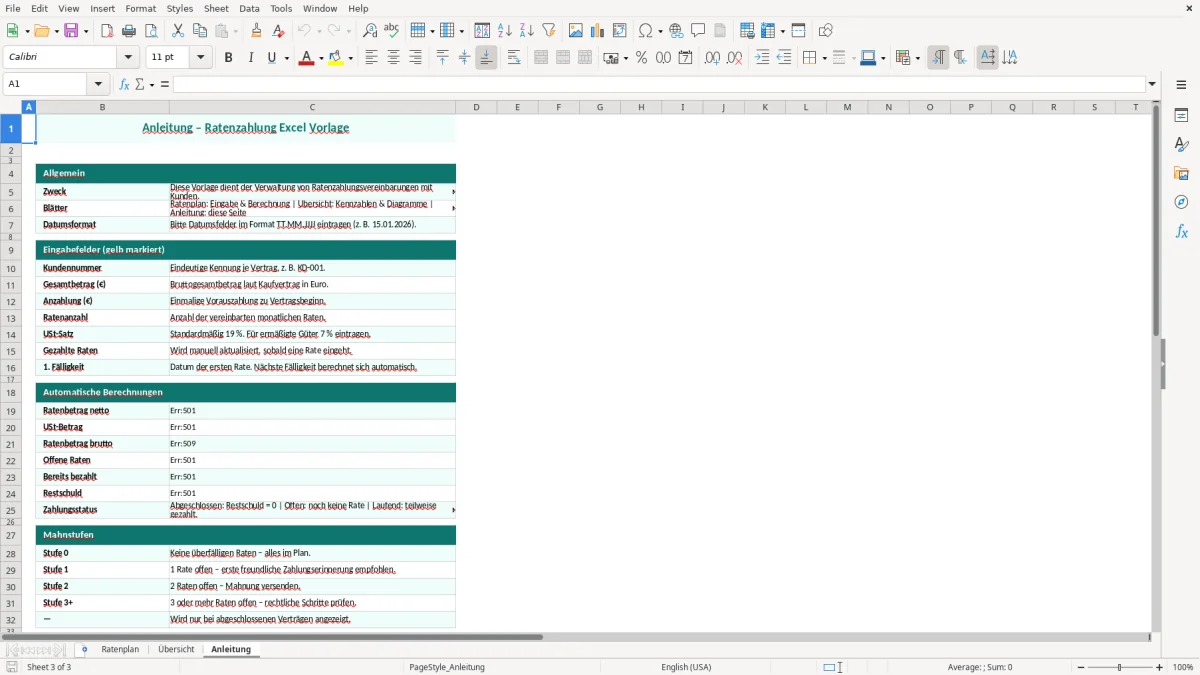This screenshot has width=1200, height=675.
Task: Apply red font color swatch
Action: coord(306,58)
